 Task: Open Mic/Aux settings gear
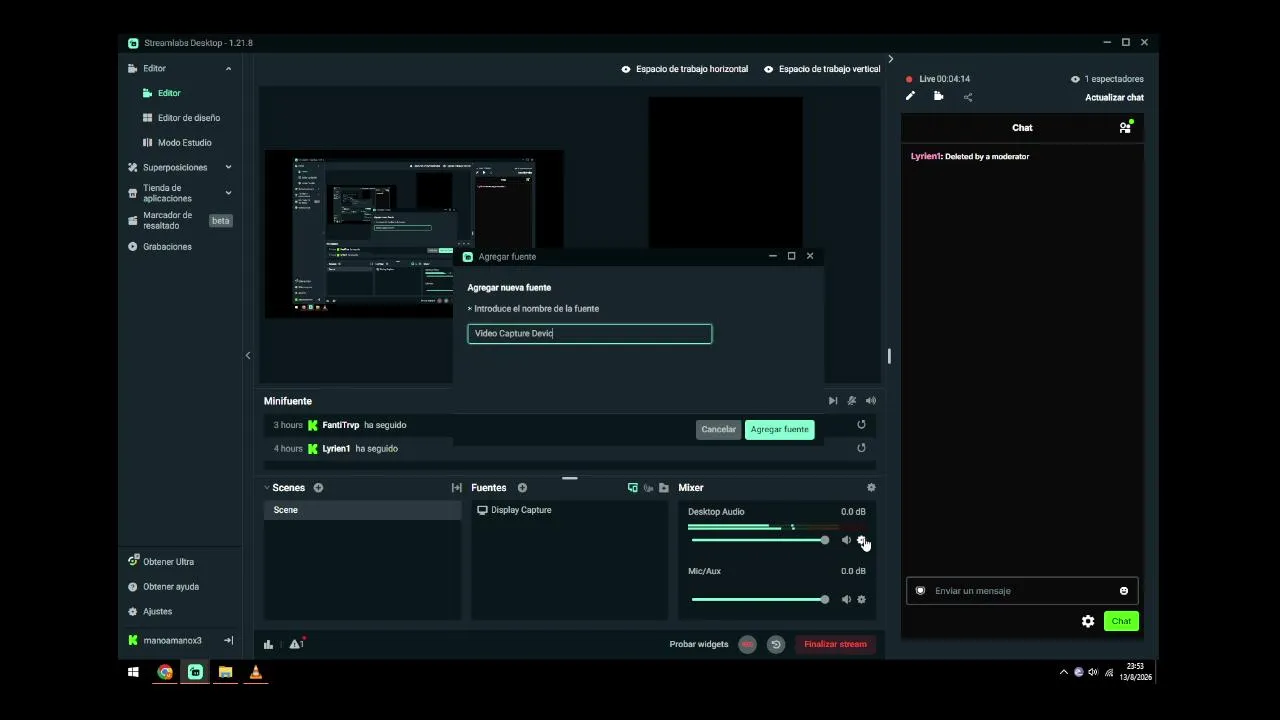862,600
